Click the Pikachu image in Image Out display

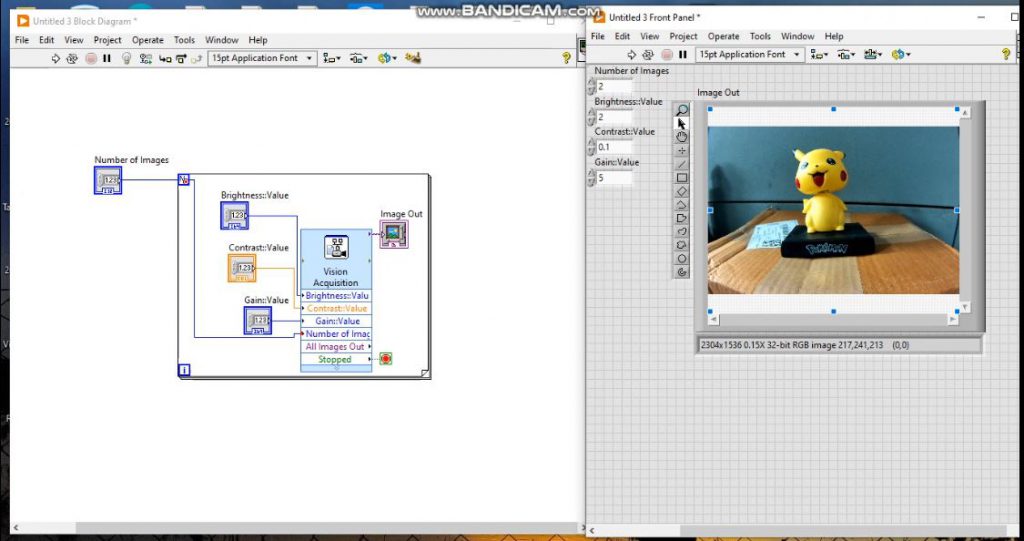(833, 210)
